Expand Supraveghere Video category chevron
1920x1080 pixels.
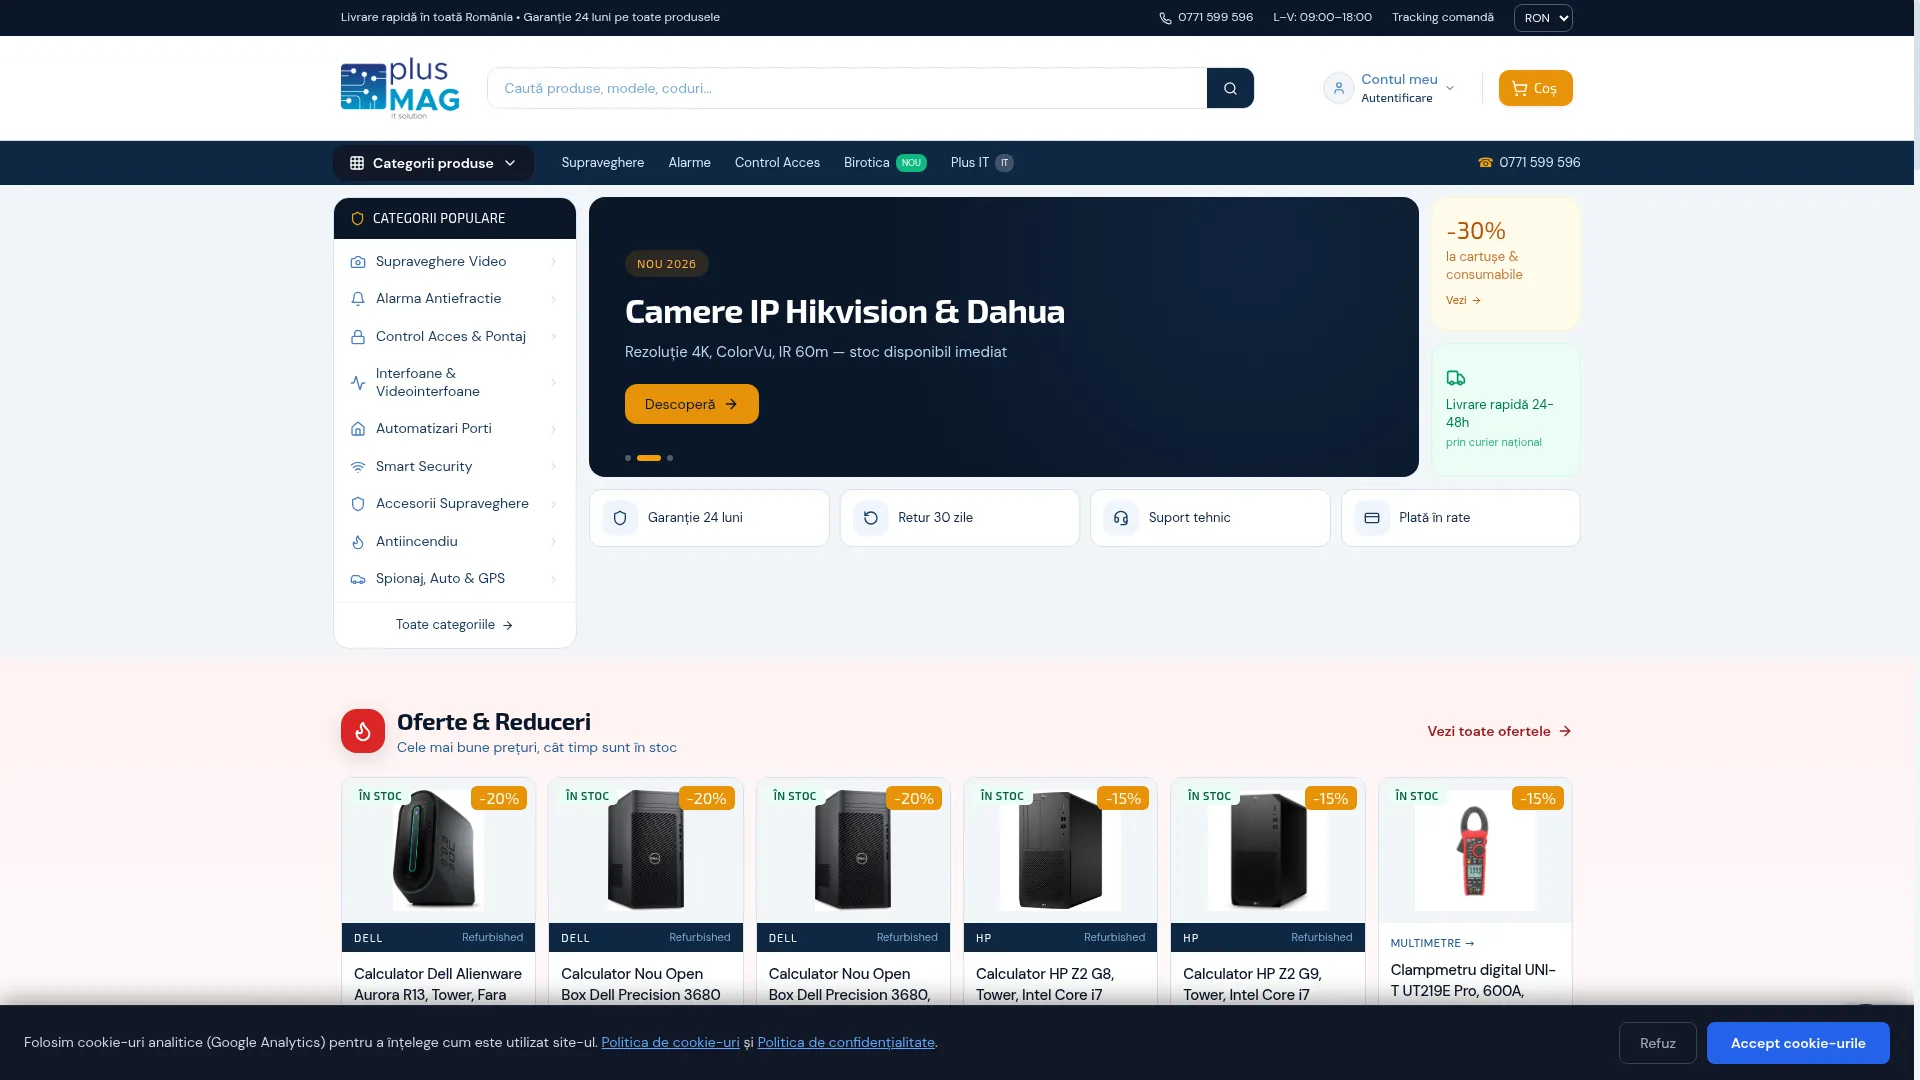(x=554, y=262)
